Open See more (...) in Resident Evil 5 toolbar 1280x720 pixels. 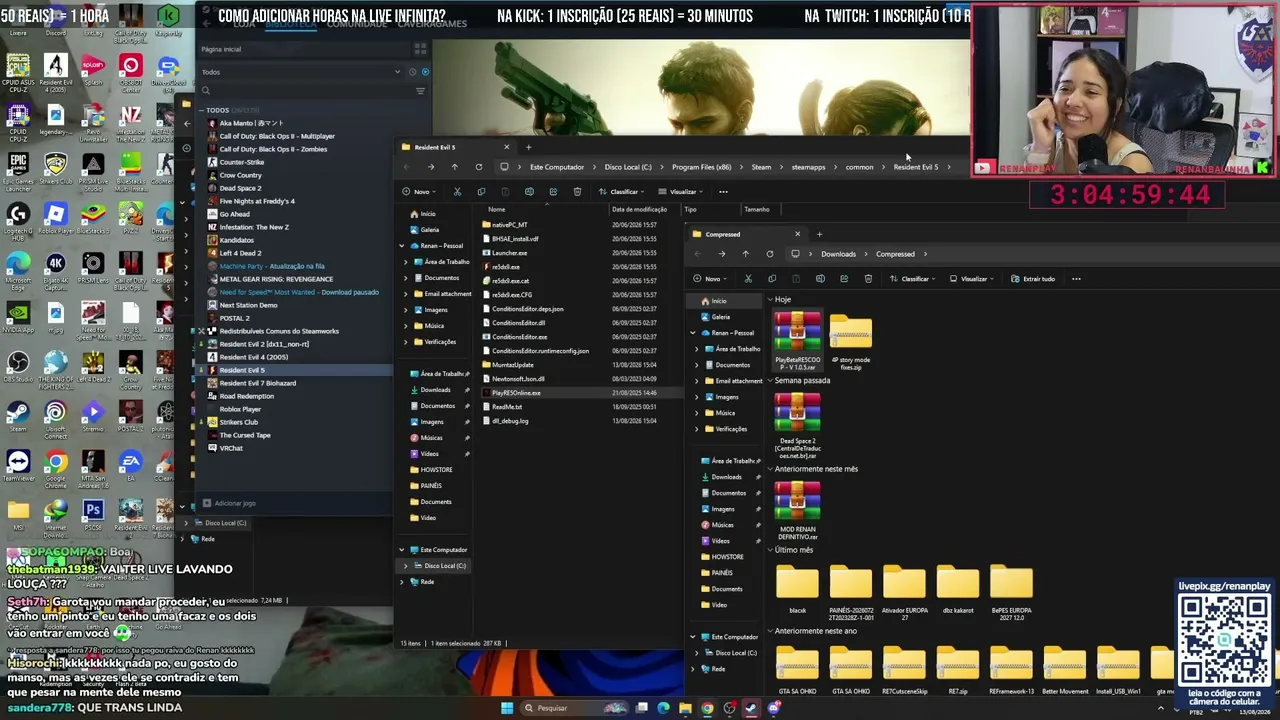(723, 192)
